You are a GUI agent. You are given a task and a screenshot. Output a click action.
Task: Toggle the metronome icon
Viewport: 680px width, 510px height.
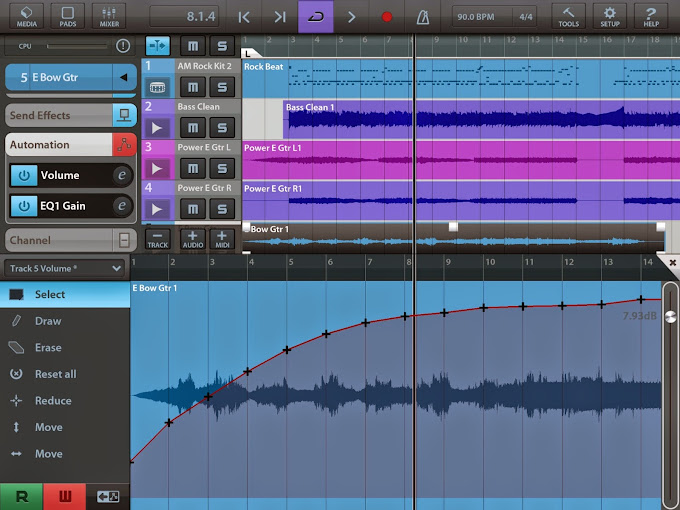tap(423, 17)
